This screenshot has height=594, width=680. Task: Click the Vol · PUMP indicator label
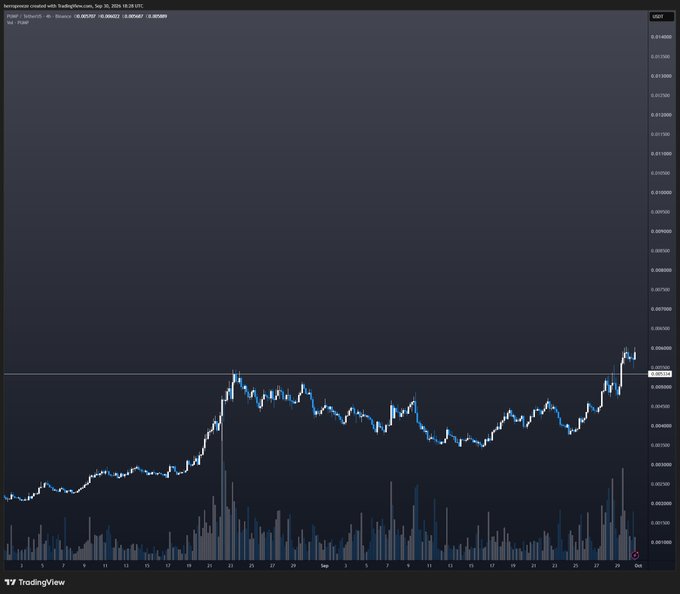click(x=18, y=23)
